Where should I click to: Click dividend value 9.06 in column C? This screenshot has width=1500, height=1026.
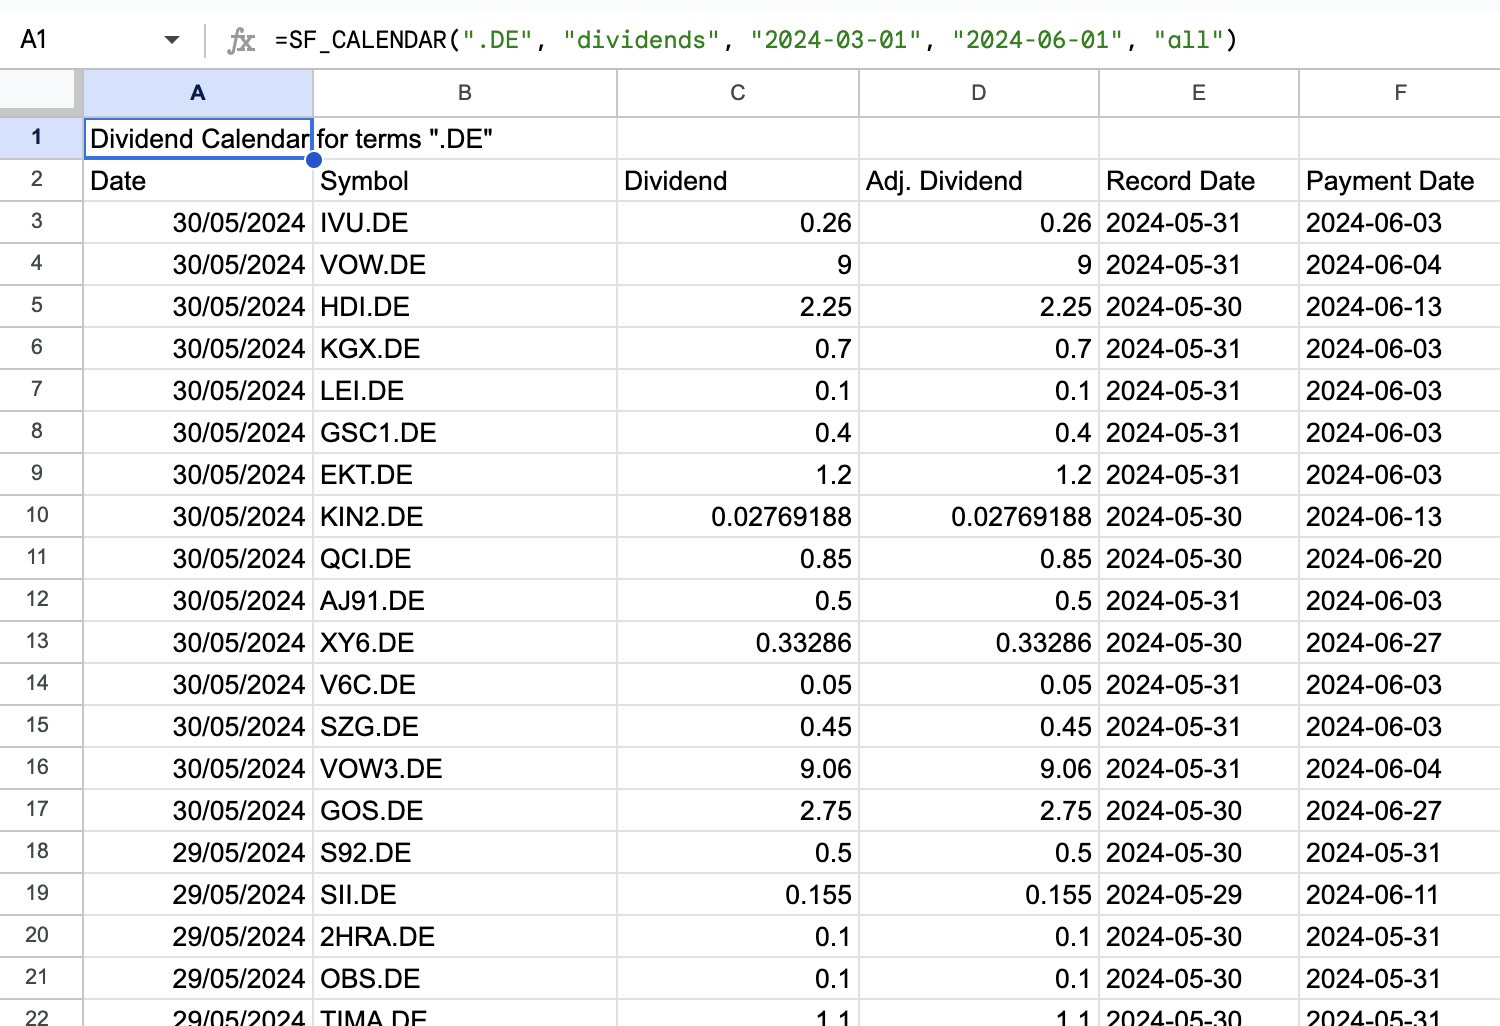tap(738, 769)
